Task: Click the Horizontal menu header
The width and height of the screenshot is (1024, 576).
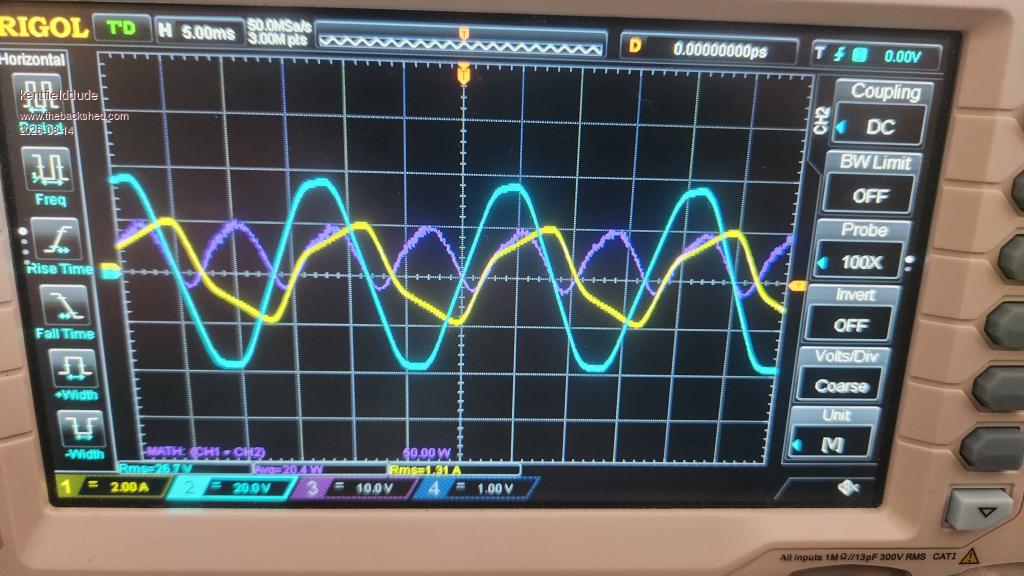Action: 33,59
